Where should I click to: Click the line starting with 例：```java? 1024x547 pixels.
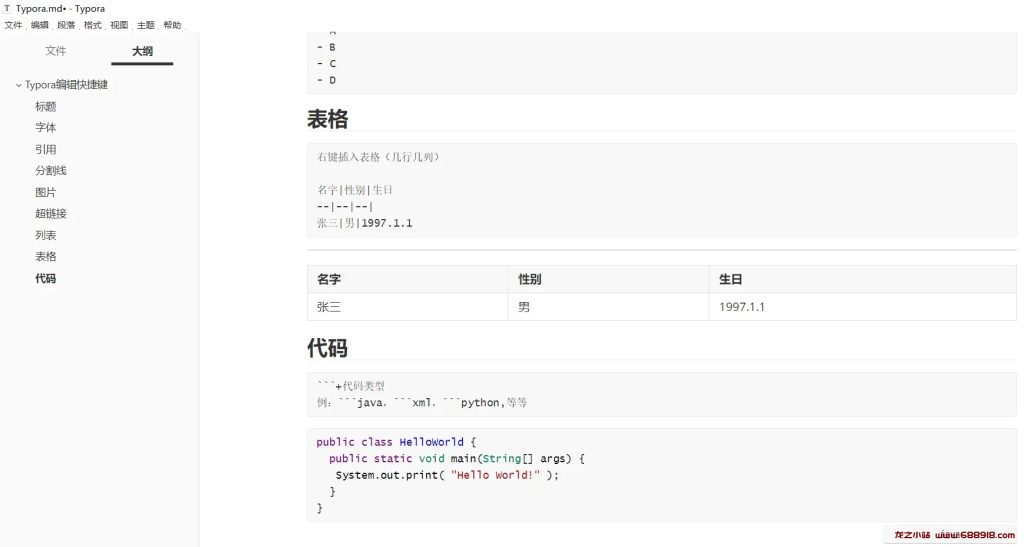(422, 403)
